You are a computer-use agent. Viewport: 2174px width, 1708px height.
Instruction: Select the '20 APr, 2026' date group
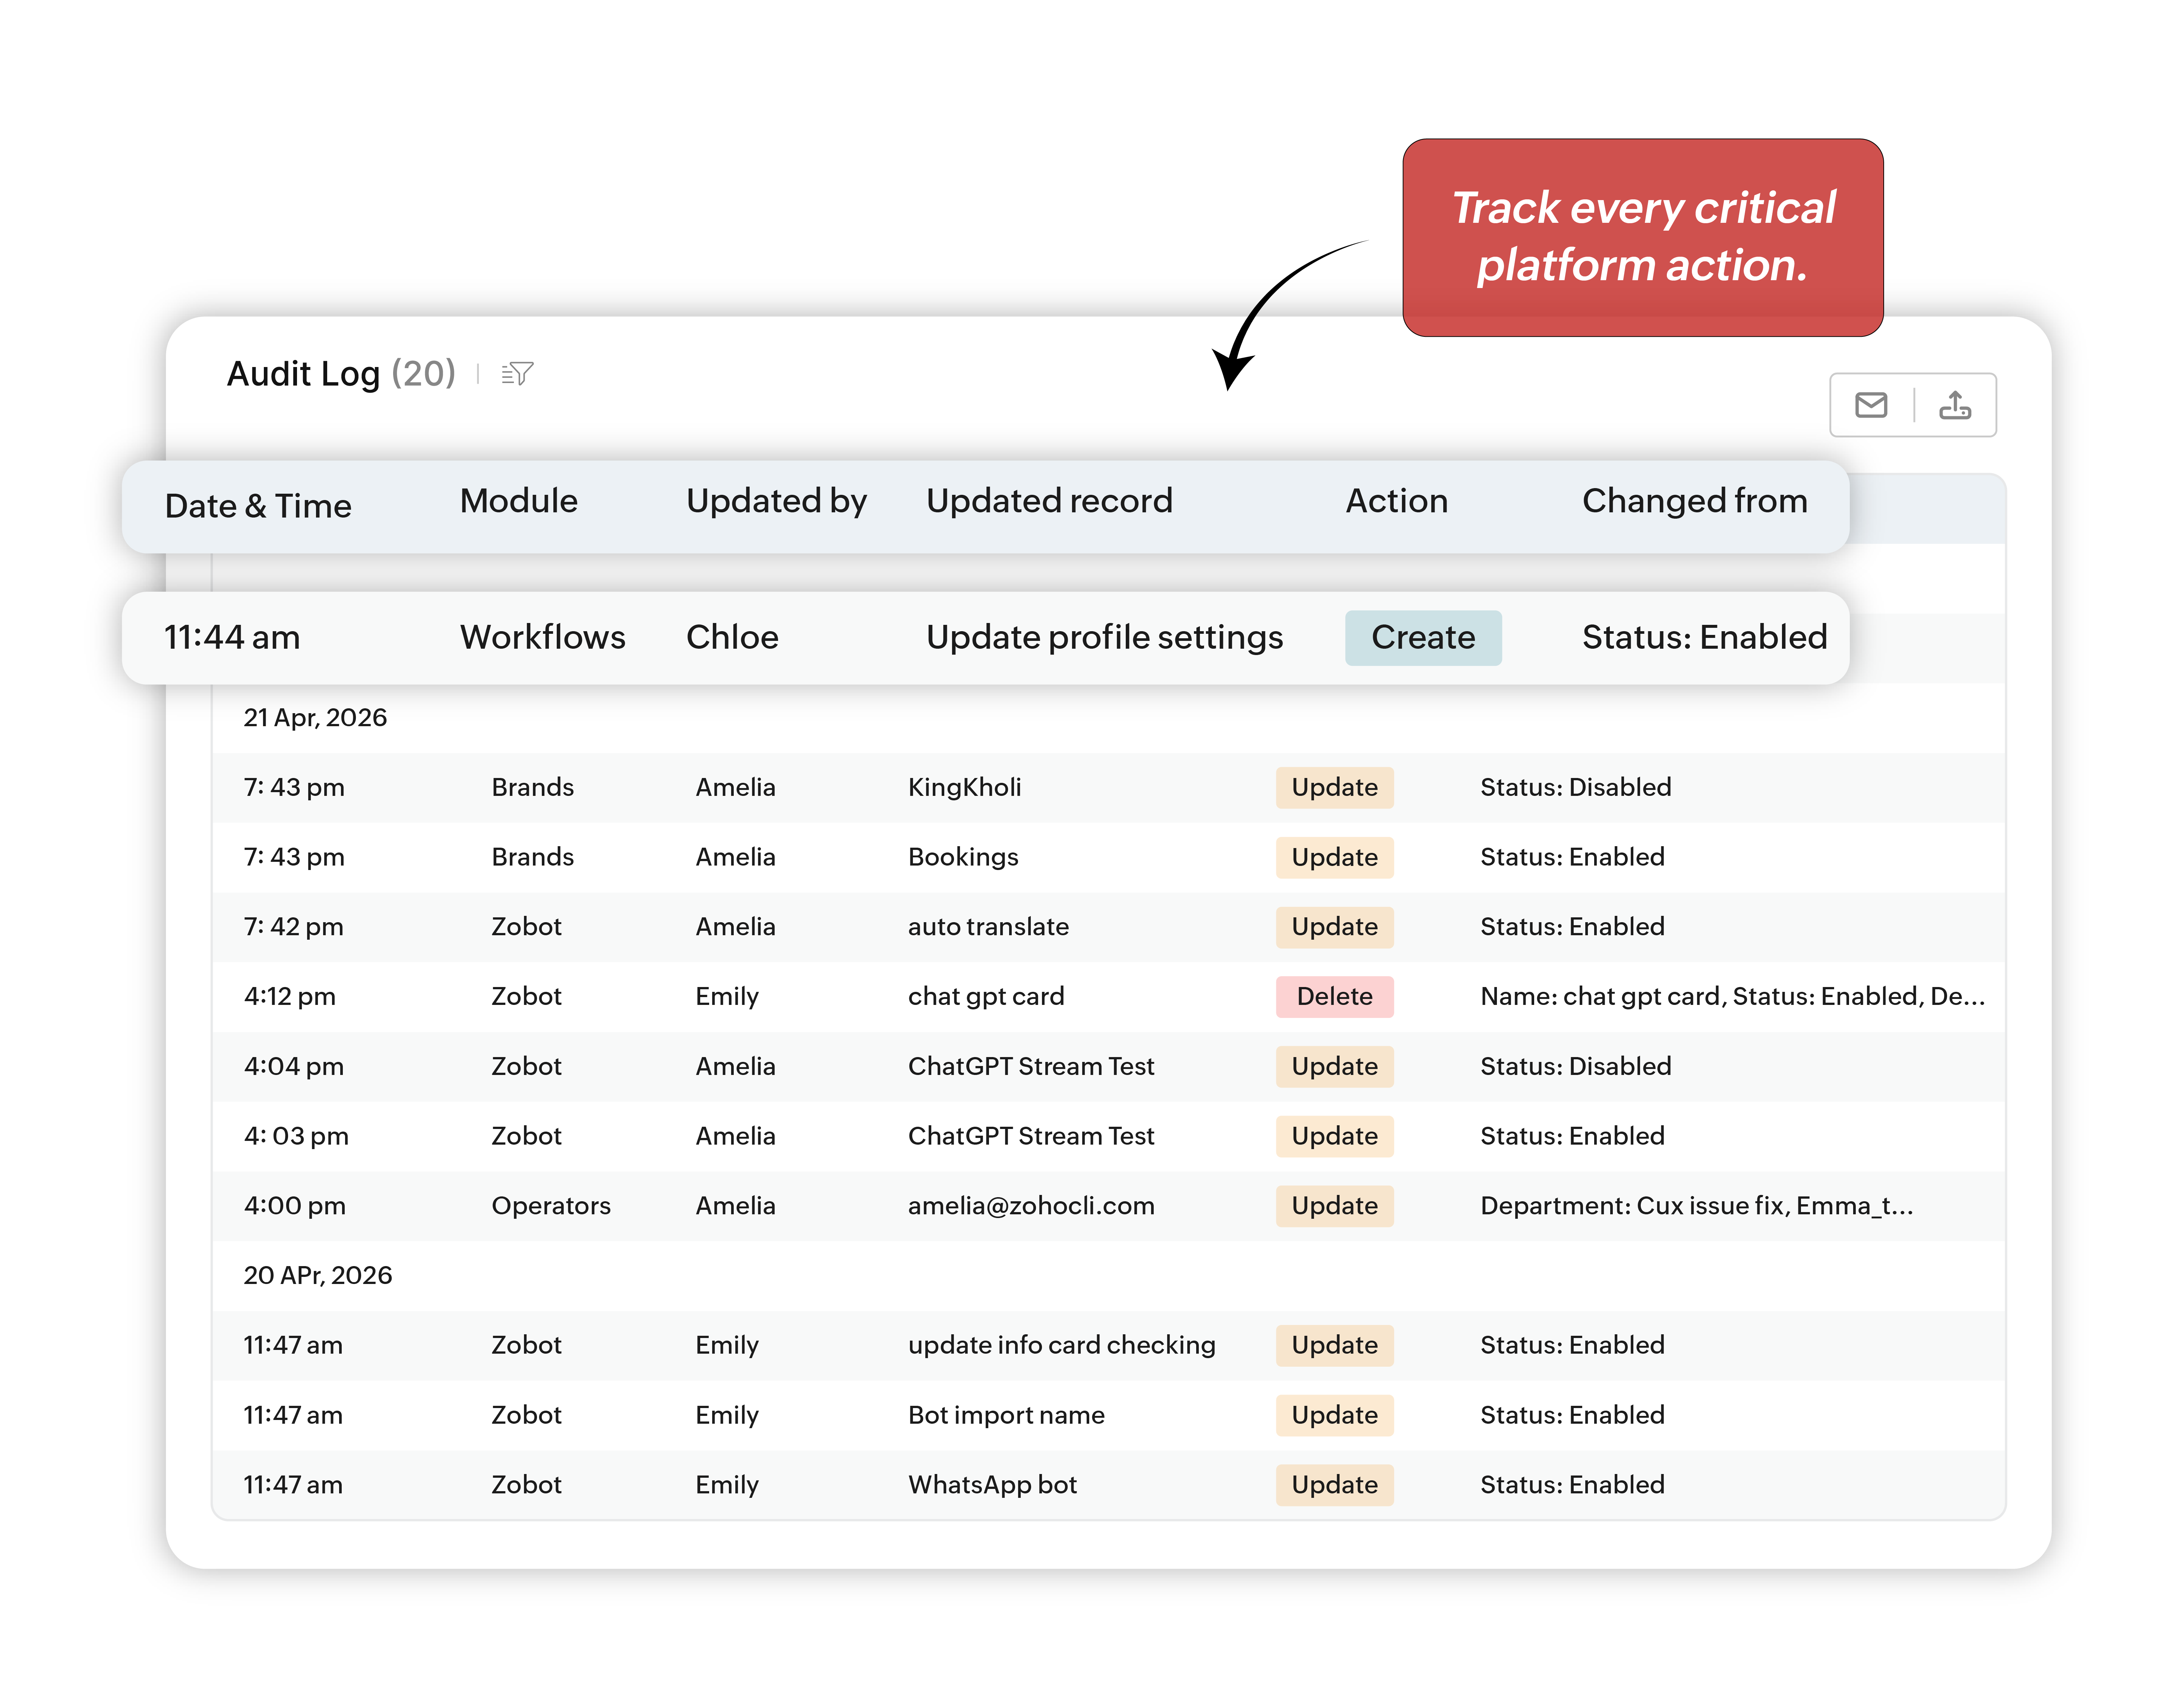tap(318, 1276)
